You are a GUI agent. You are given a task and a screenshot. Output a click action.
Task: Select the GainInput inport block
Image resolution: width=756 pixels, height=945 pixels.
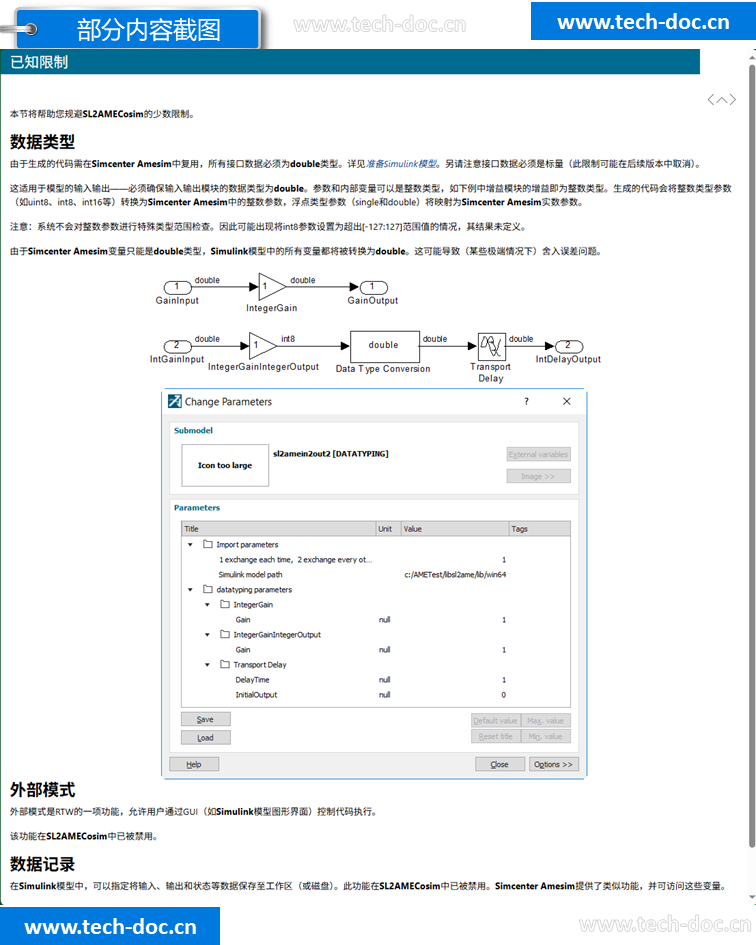pyautogui.click(x=177, y=287)
